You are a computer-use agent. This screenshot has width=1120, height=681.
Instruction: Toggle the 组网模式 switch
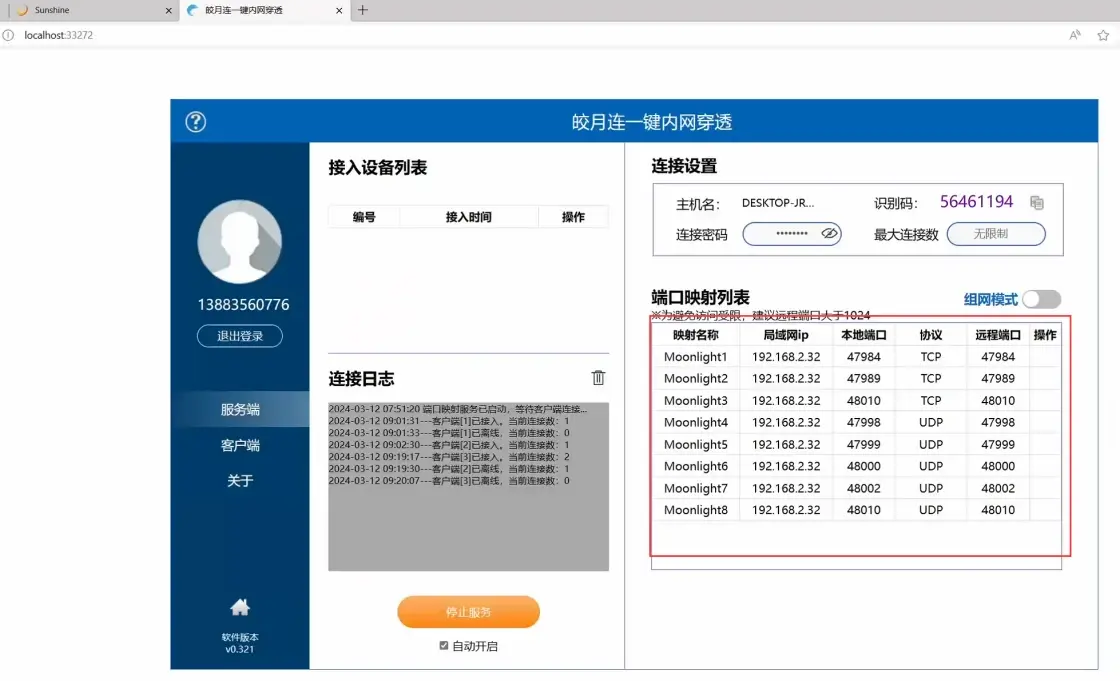click(1041, 299)
